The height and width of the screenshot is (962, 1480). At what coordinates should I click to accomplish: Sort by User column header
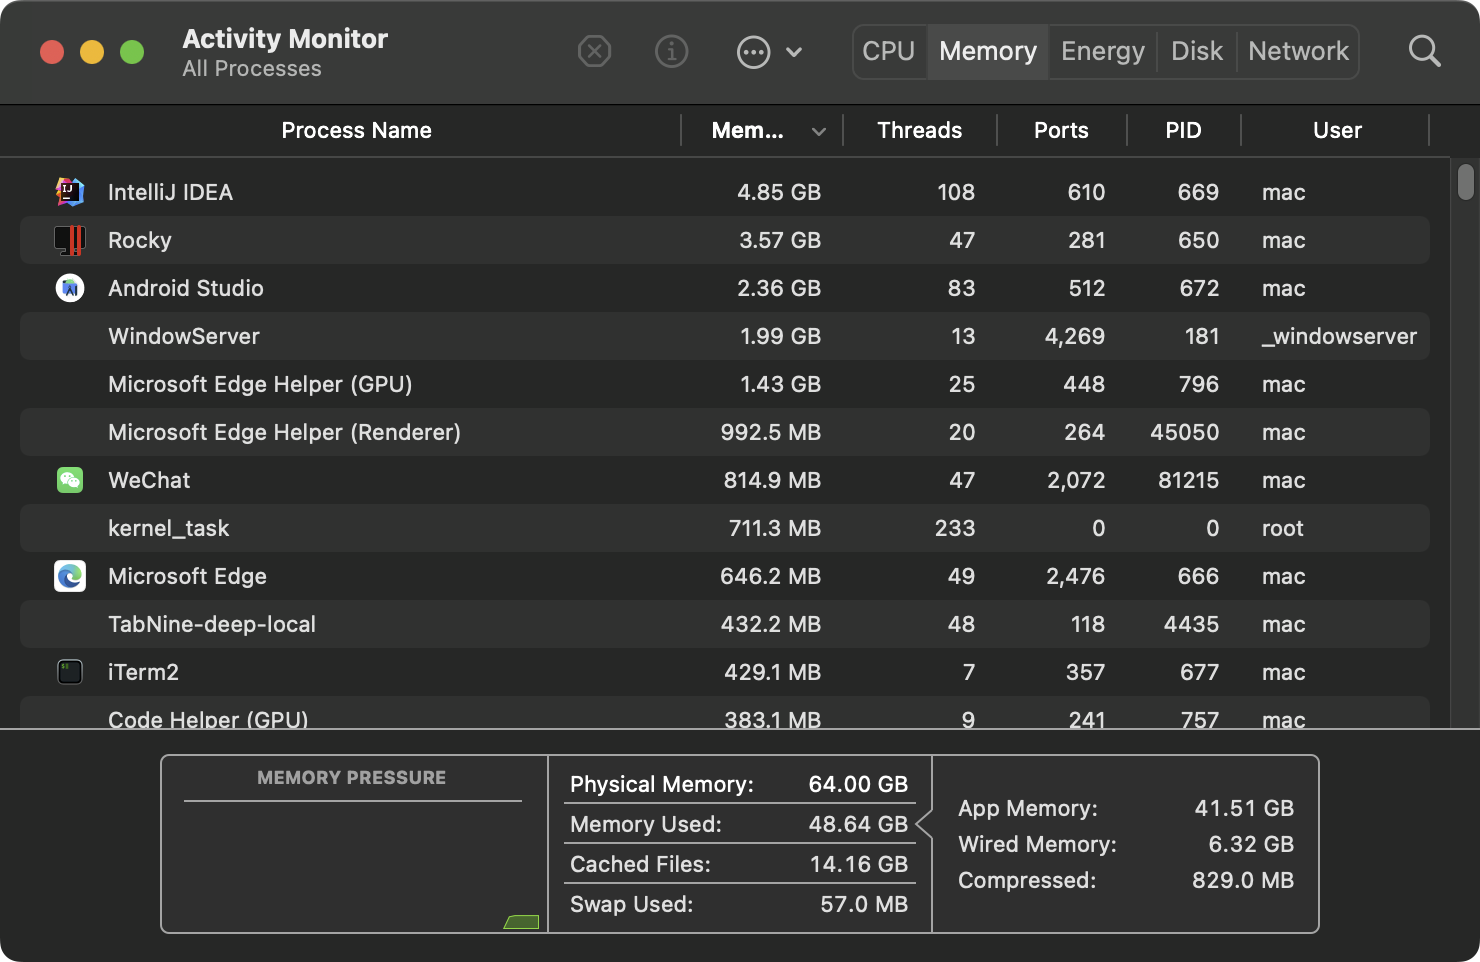pos(1337,130)
